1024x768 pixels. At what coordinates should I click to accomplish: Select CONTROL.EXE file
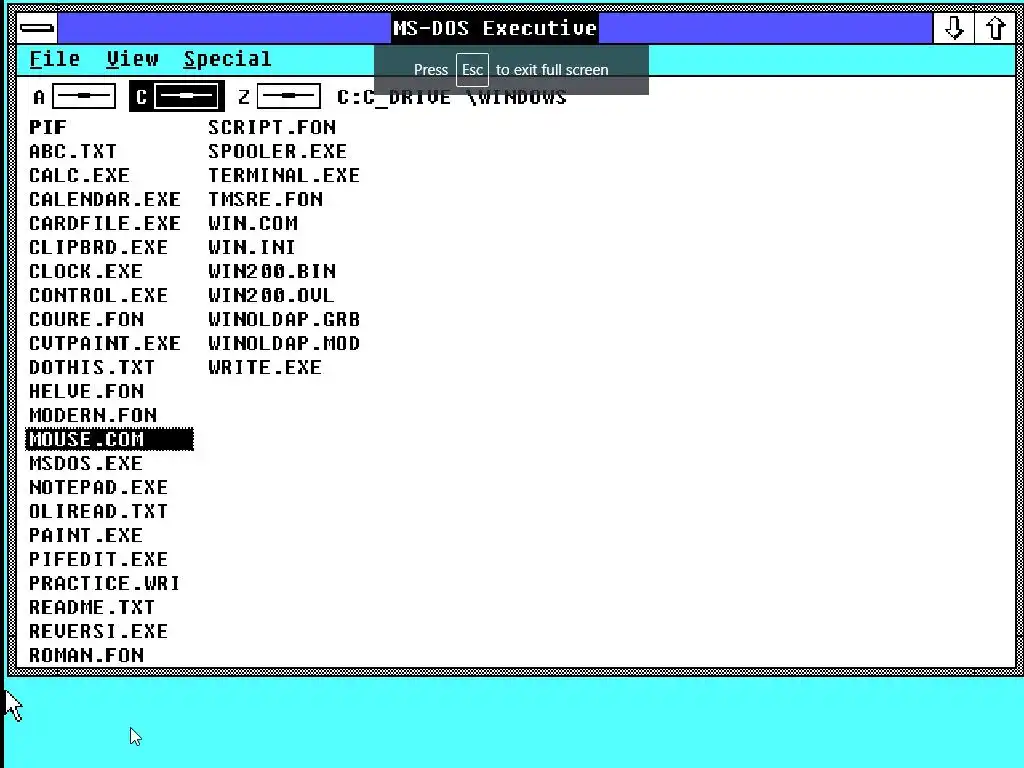click(98, 295)
